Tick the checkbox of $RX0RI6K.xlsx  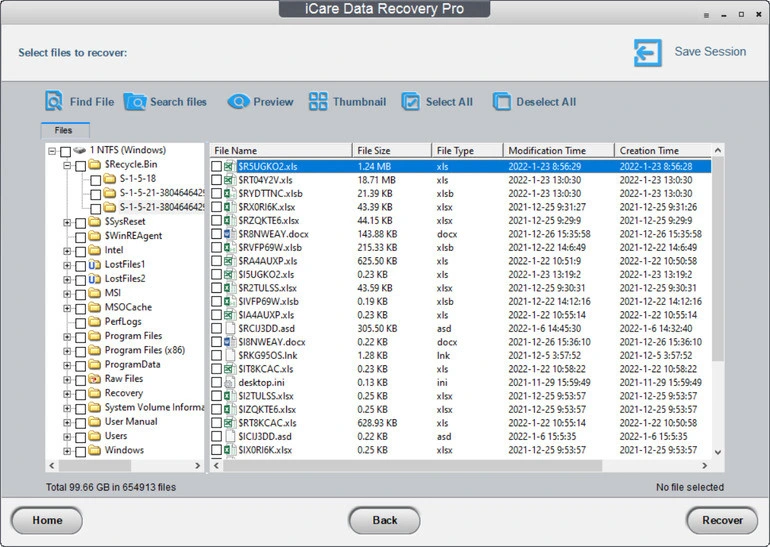click(217, 207)
